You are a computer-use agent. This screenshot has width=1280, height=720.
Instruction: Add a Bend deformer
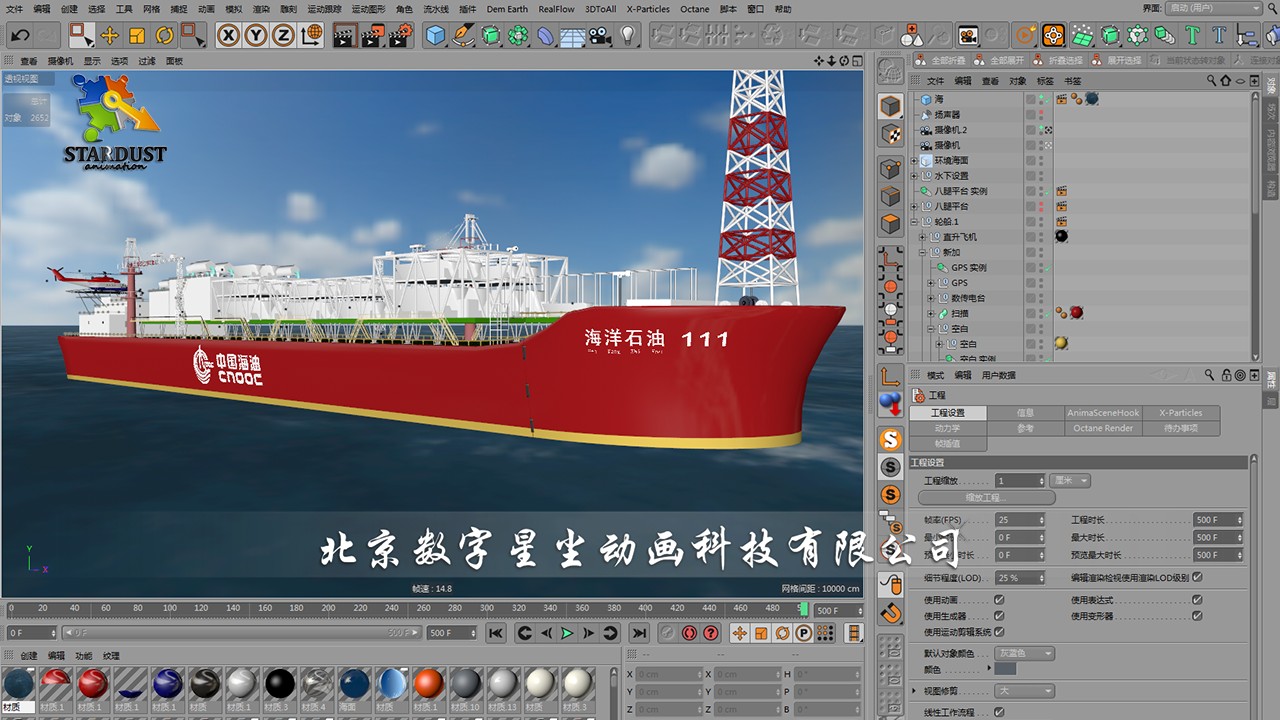pyautogui.click(x=545, y=36)
